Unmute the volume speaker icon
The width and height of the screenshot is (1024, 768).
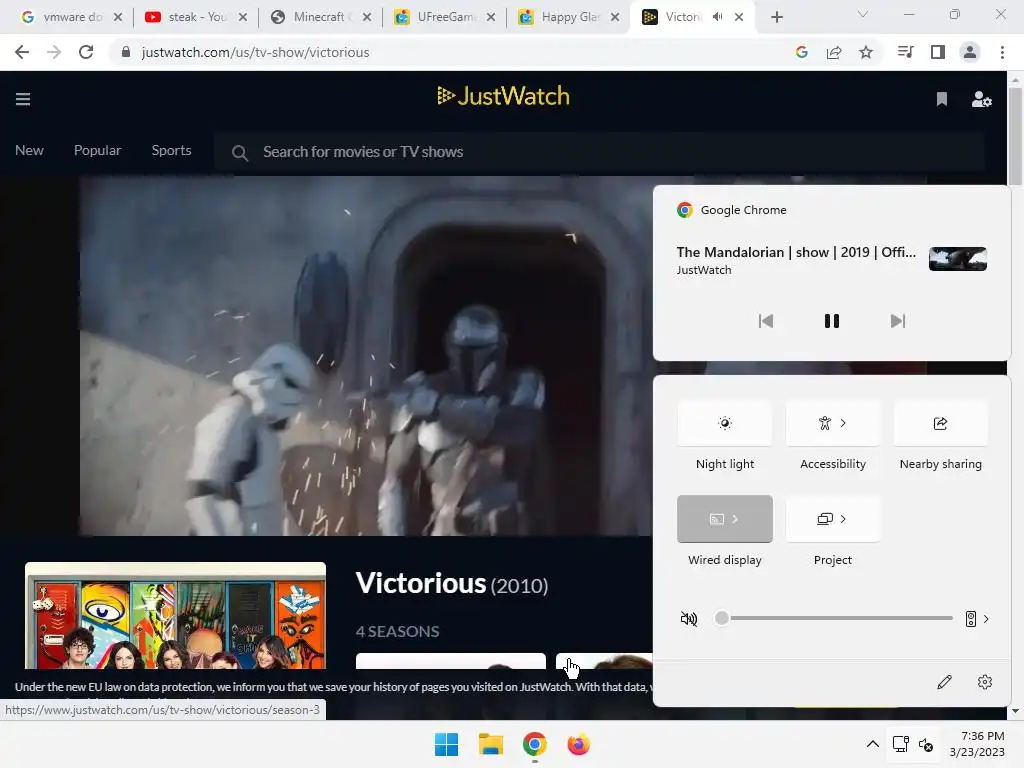point(688,618)
